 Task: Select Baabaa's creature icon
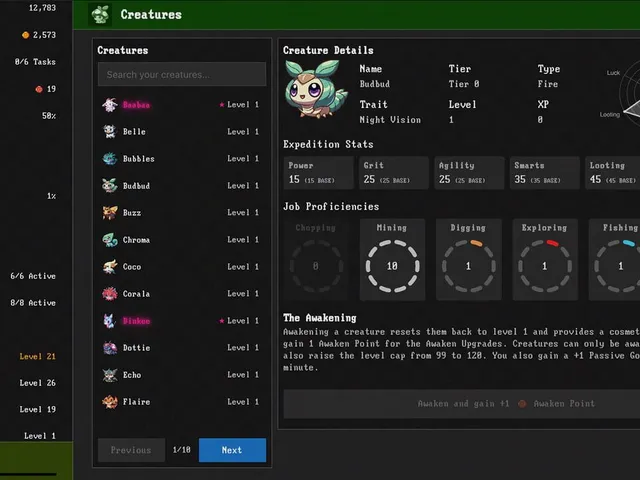click(x=110, y=105)
